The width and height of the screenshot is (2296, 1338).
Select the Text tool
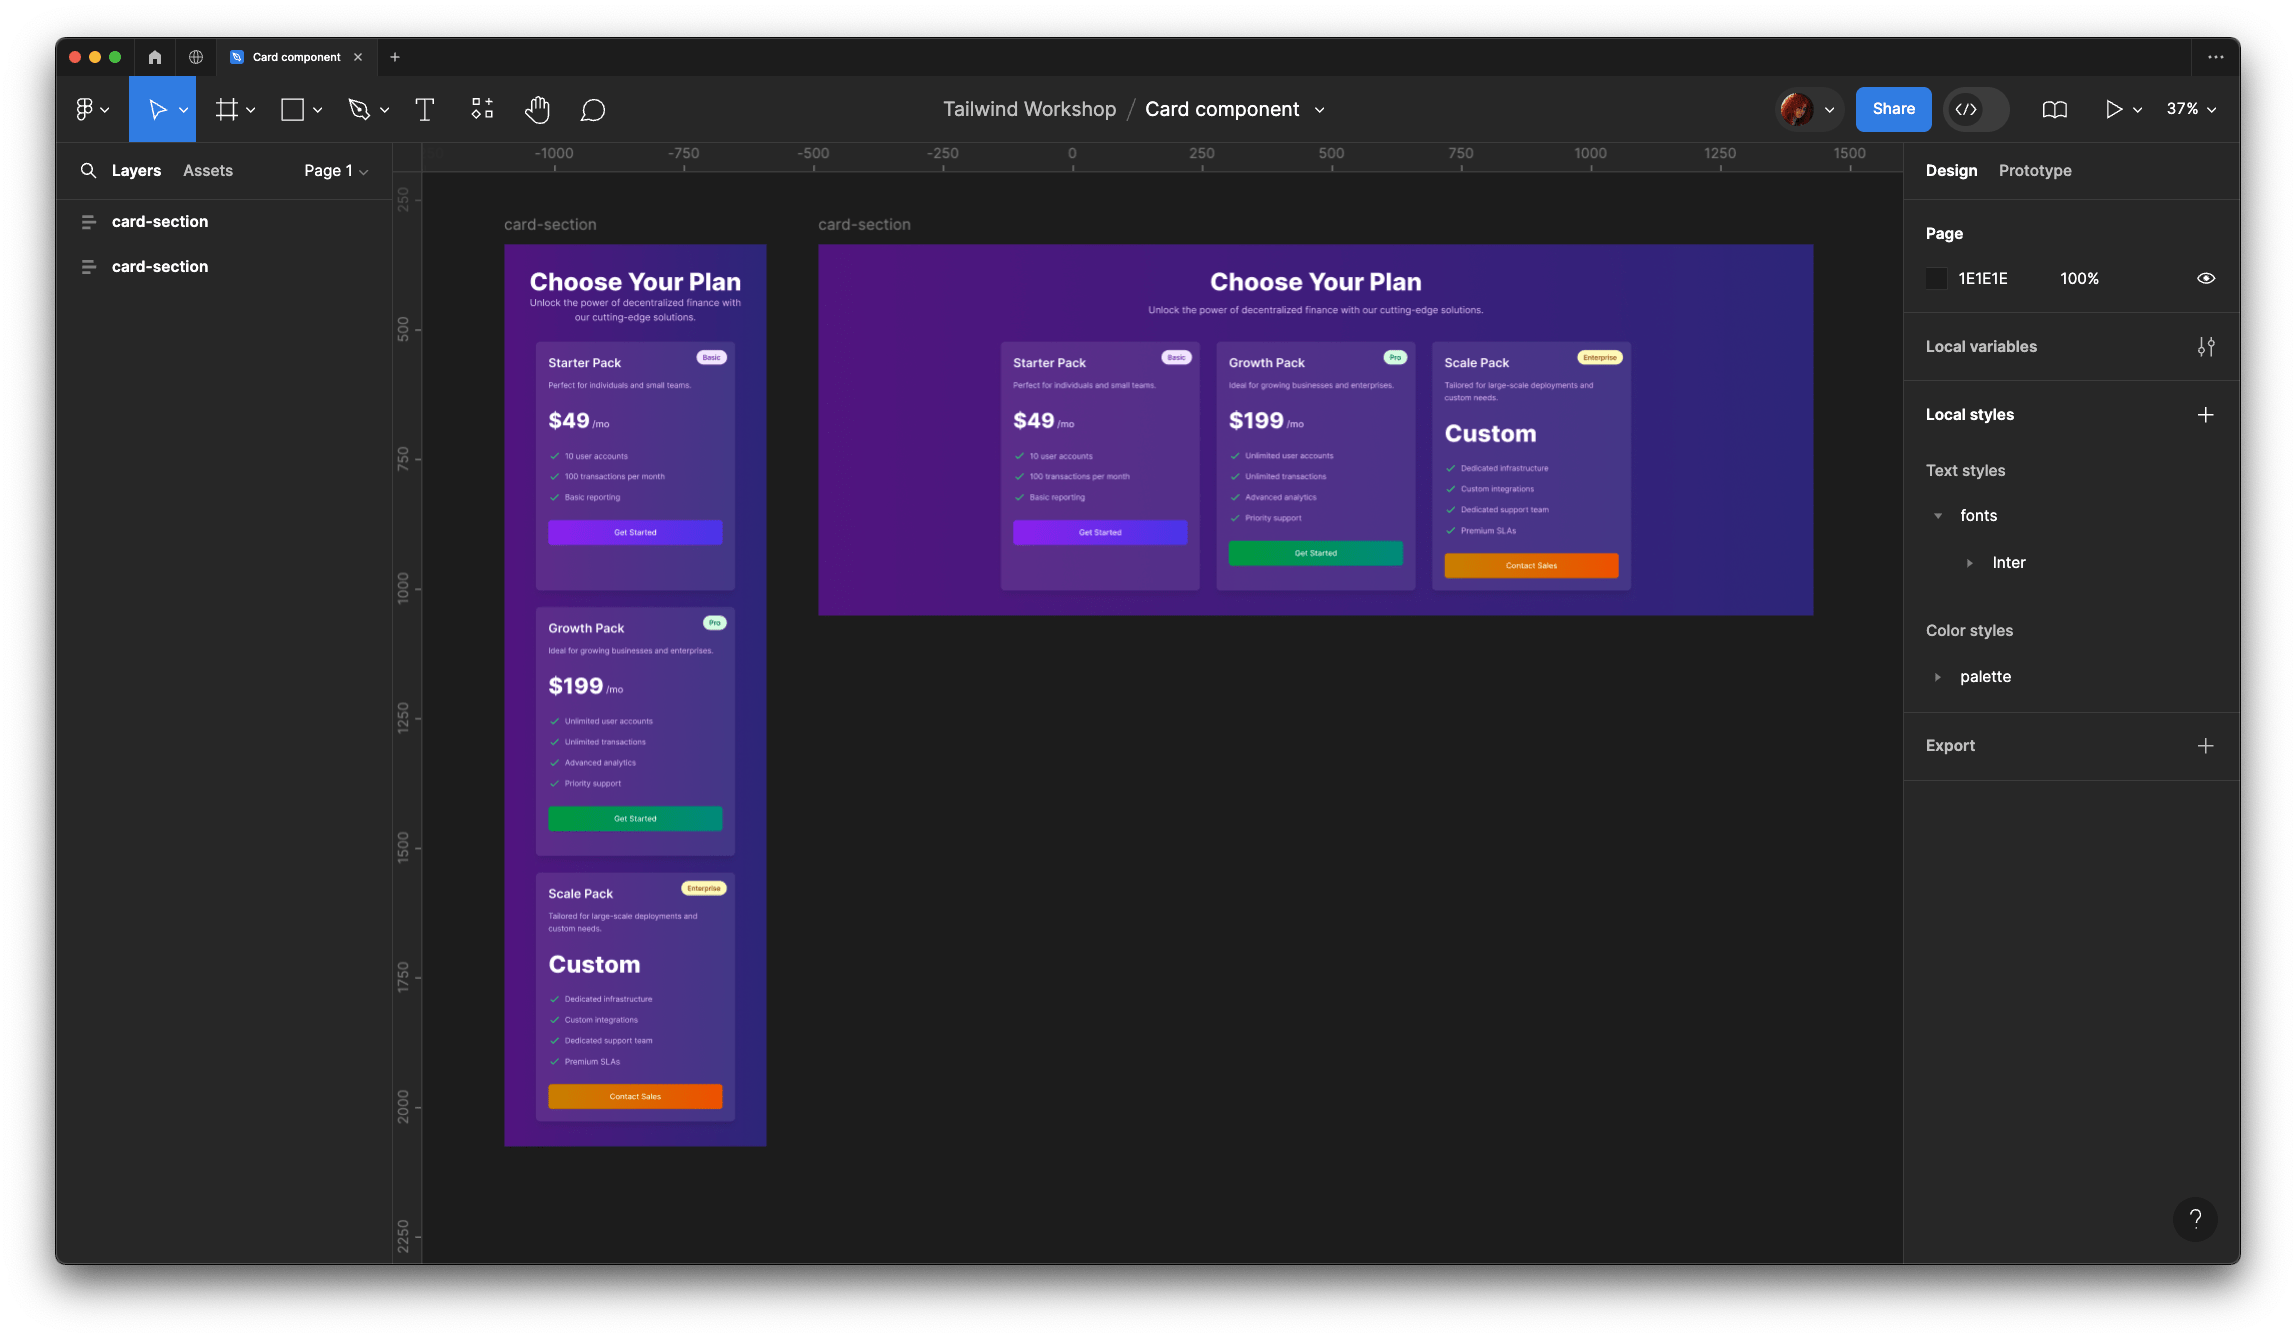[x=424, y=110]
